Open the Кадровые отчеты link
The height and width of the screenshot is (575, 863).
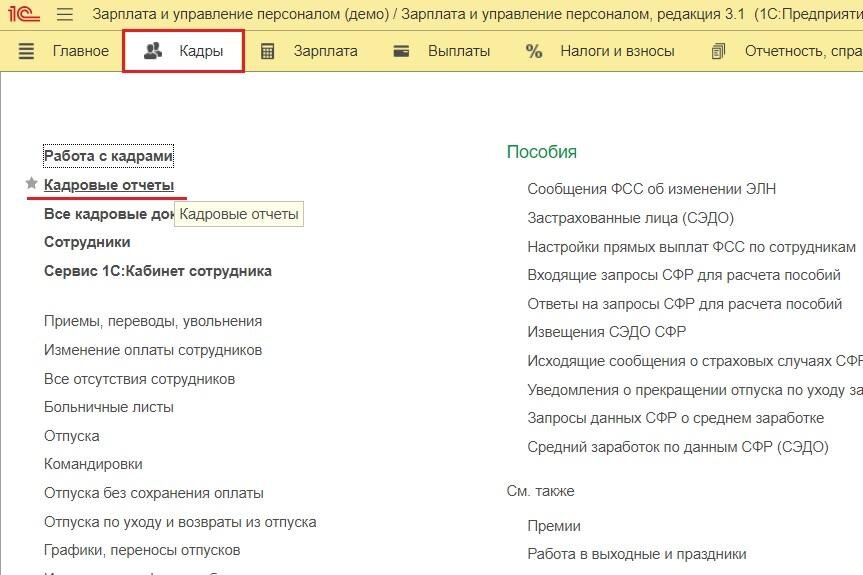[109, 185]
